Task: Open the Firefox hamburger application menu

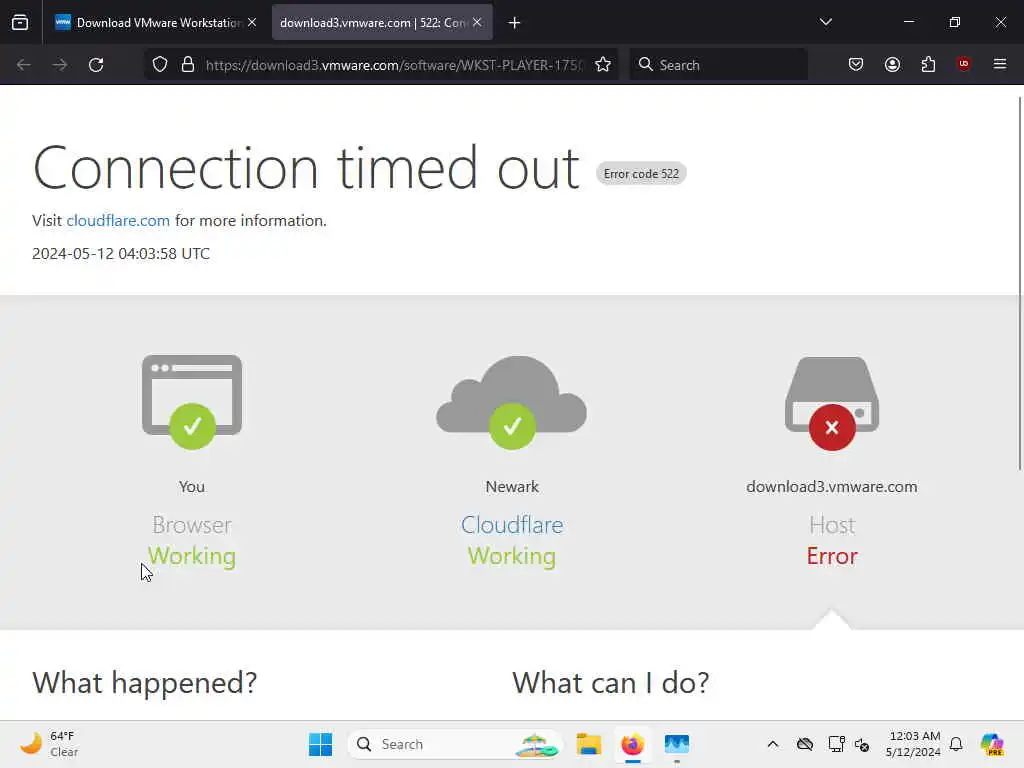Action: click(999, 64)
